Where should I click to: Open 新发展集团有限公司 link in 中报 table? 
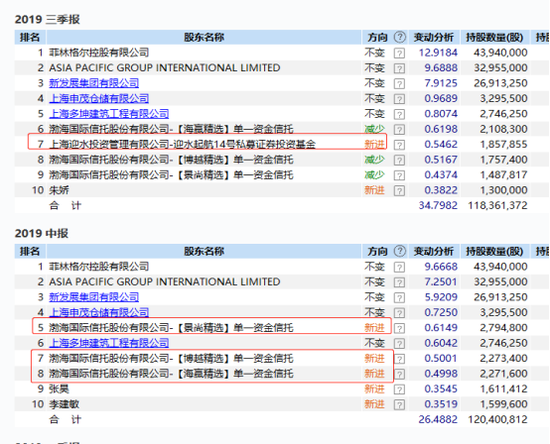[x=94, y=297]
